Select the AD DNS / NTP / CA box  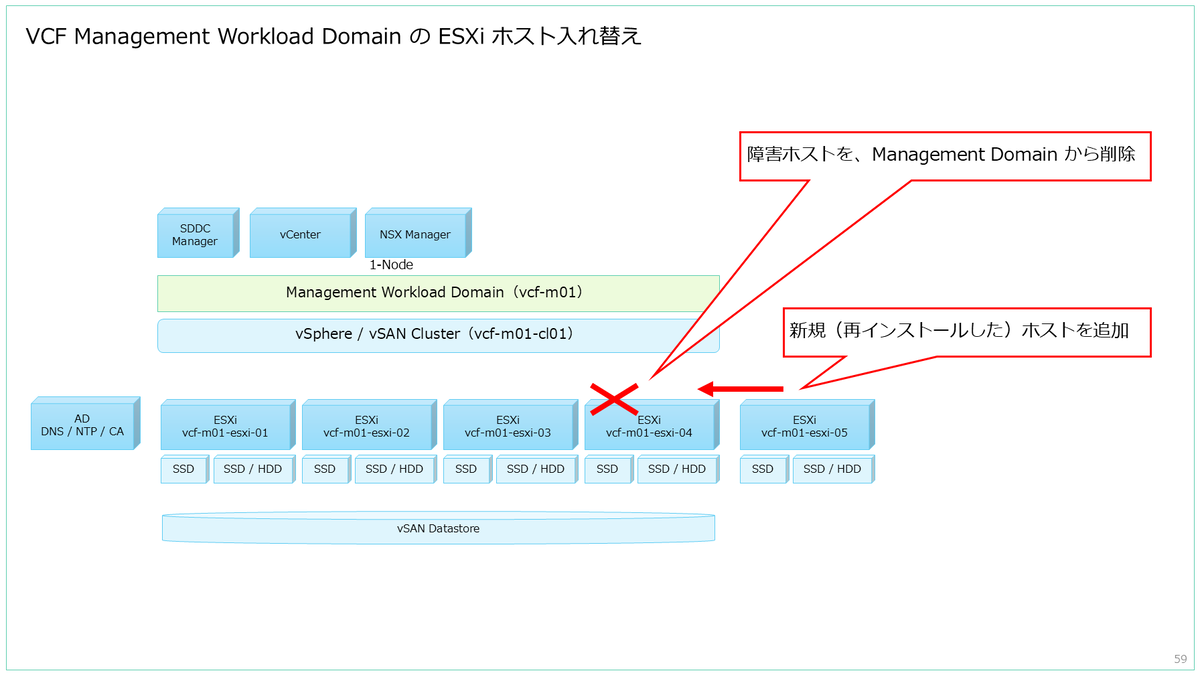[x=85, y=425]
